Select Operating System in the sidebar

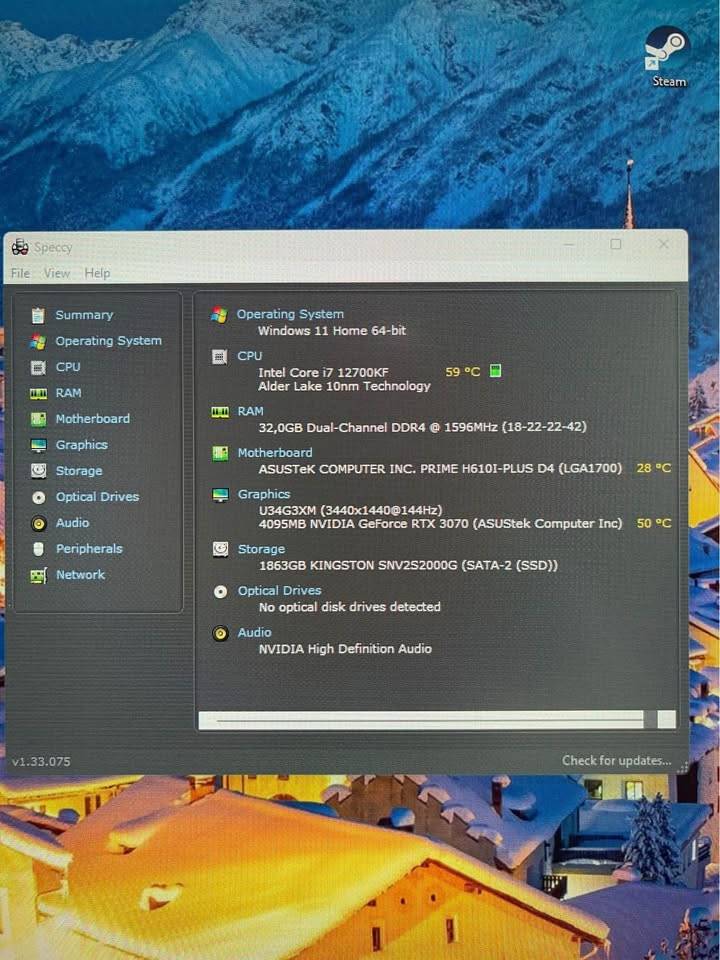(x=108, y=341)
